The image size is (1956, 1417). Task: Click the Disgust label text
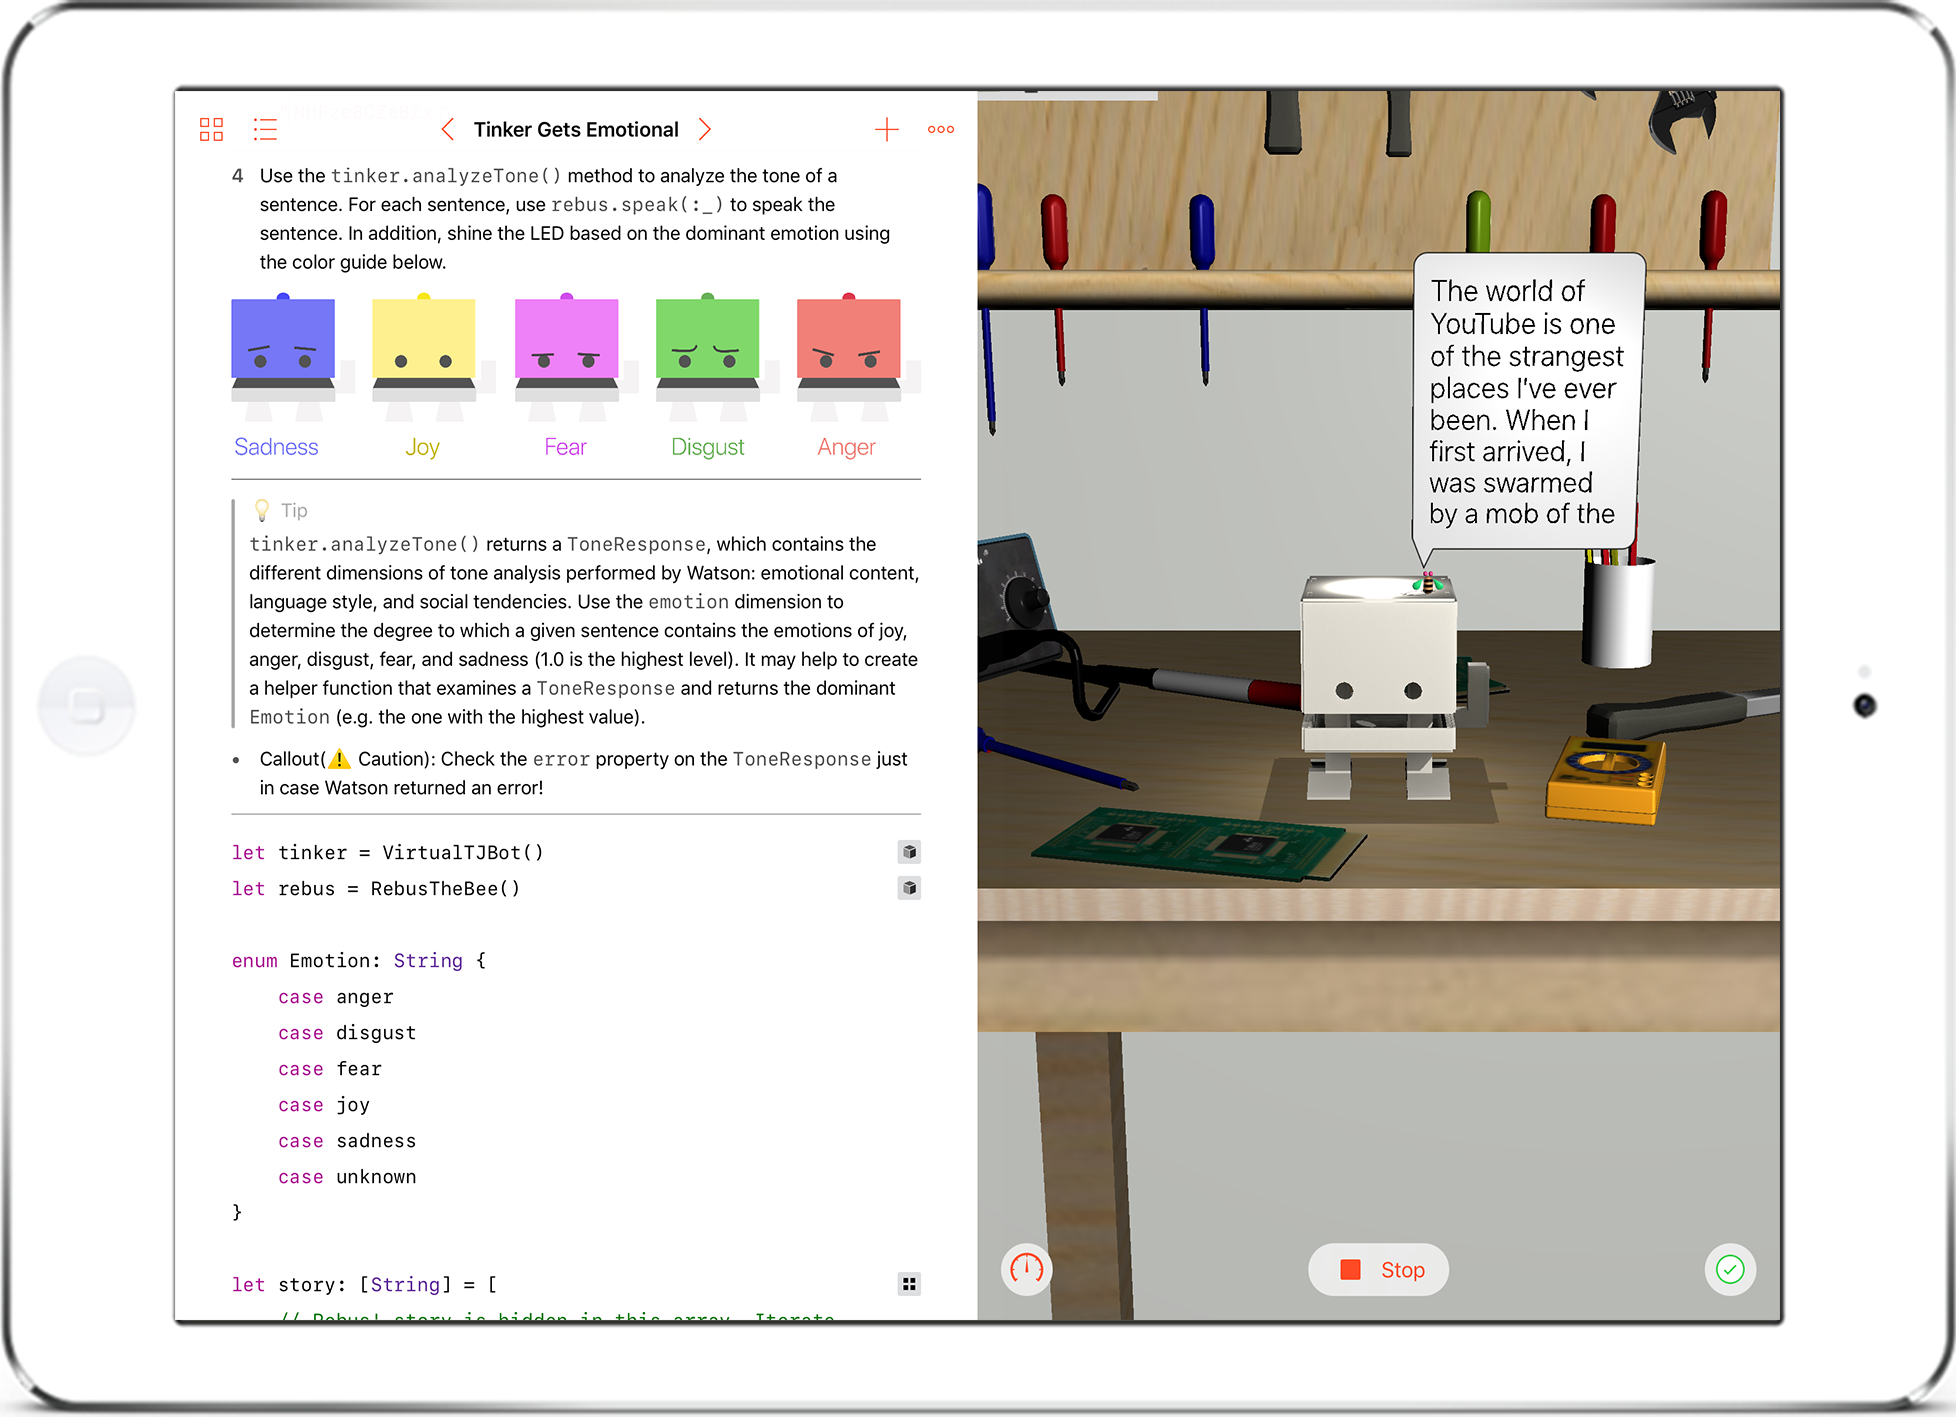pyautogui.click(x=707, y=447)
